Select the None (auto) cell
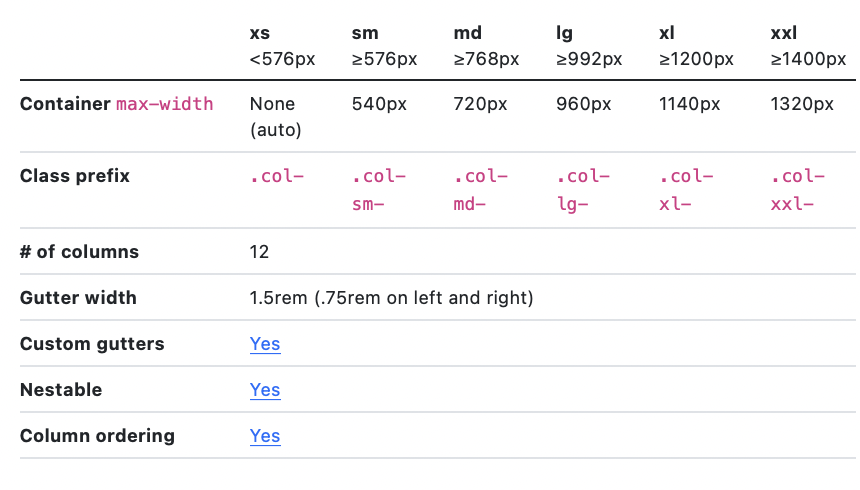The height and width of the screenshot is (490, 860). (275, 116)
